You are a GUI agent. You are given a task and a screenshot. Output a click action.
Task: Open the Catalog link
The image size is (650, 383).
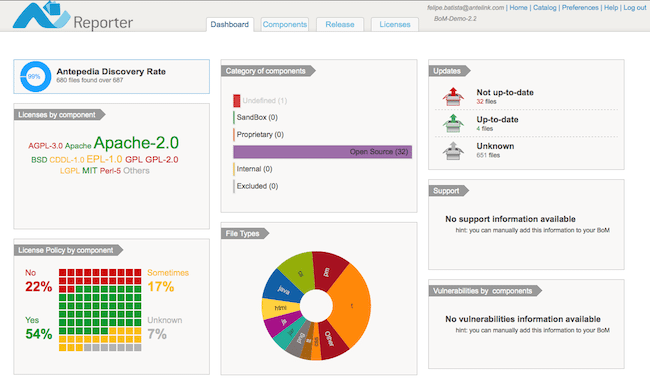tap(544, 7)
